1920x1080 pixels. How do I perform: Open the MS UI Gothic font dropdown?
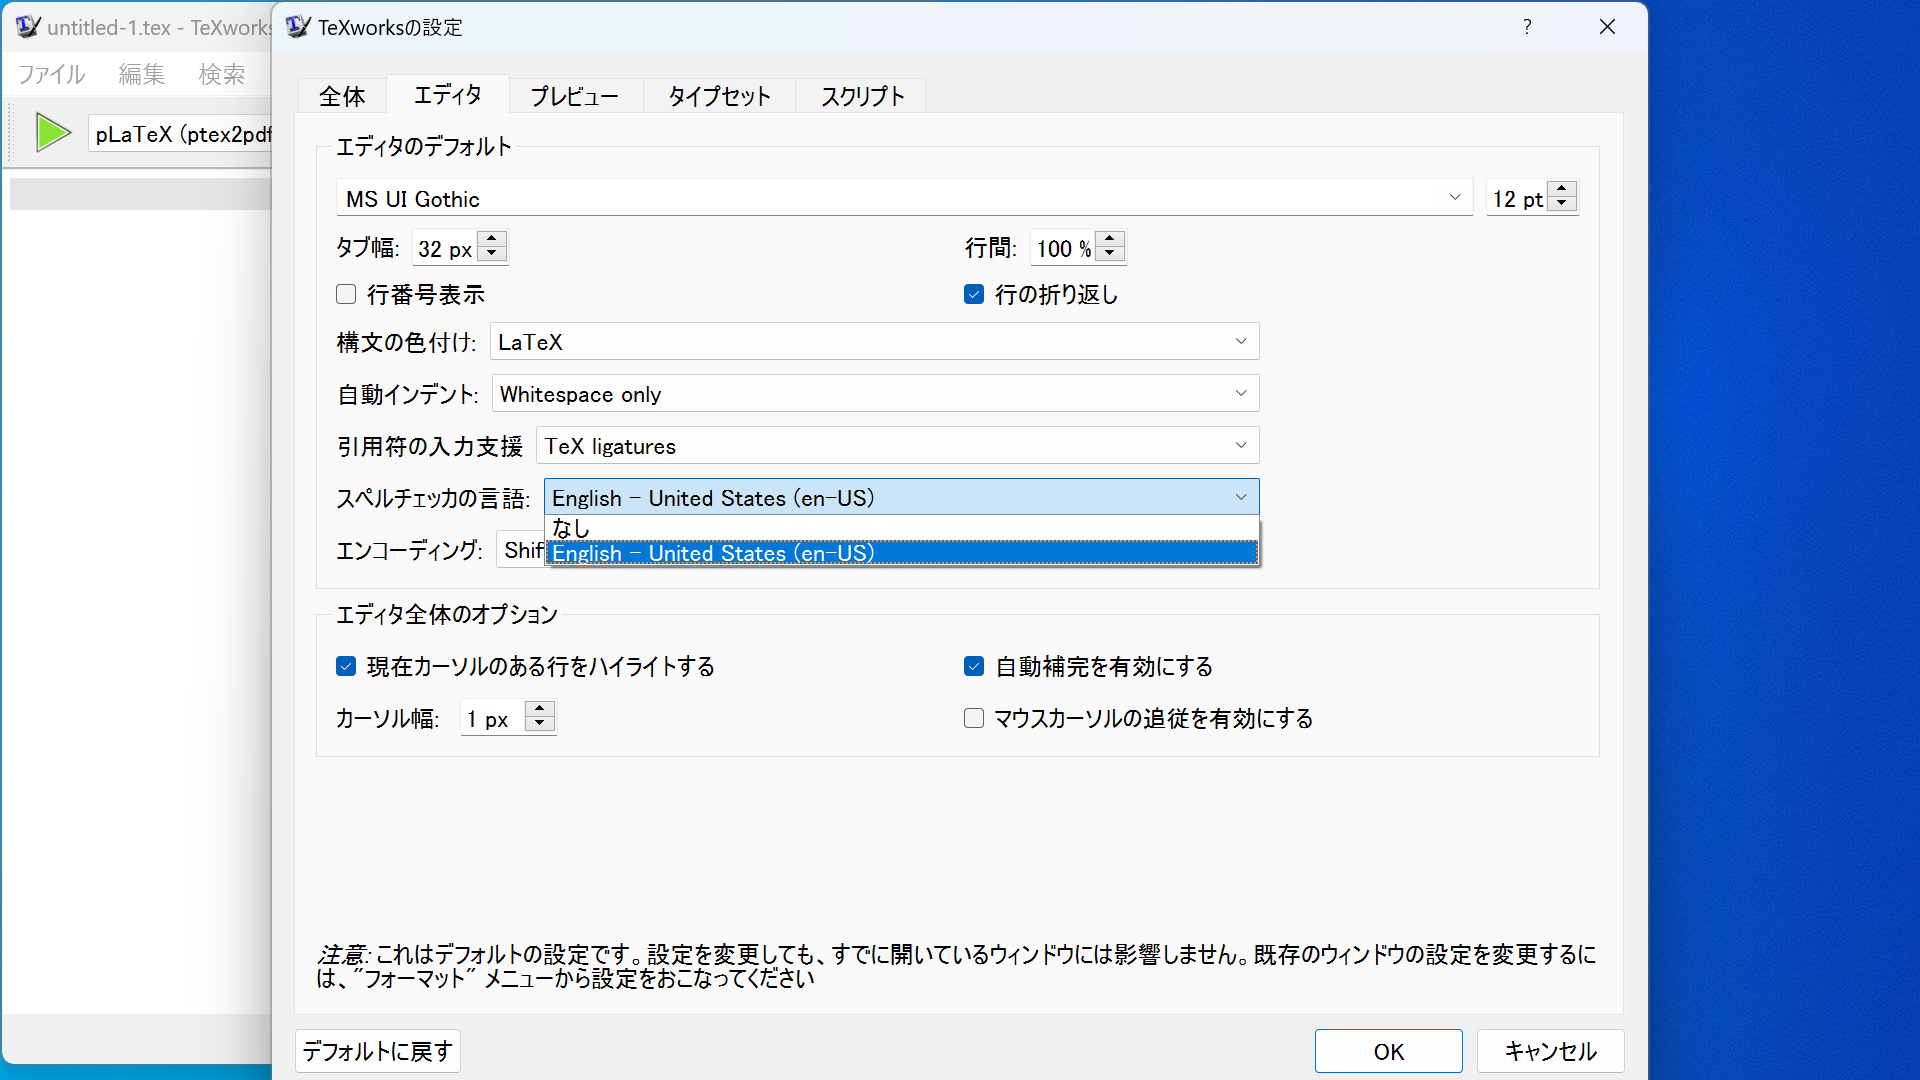click(x=904, y=198)
